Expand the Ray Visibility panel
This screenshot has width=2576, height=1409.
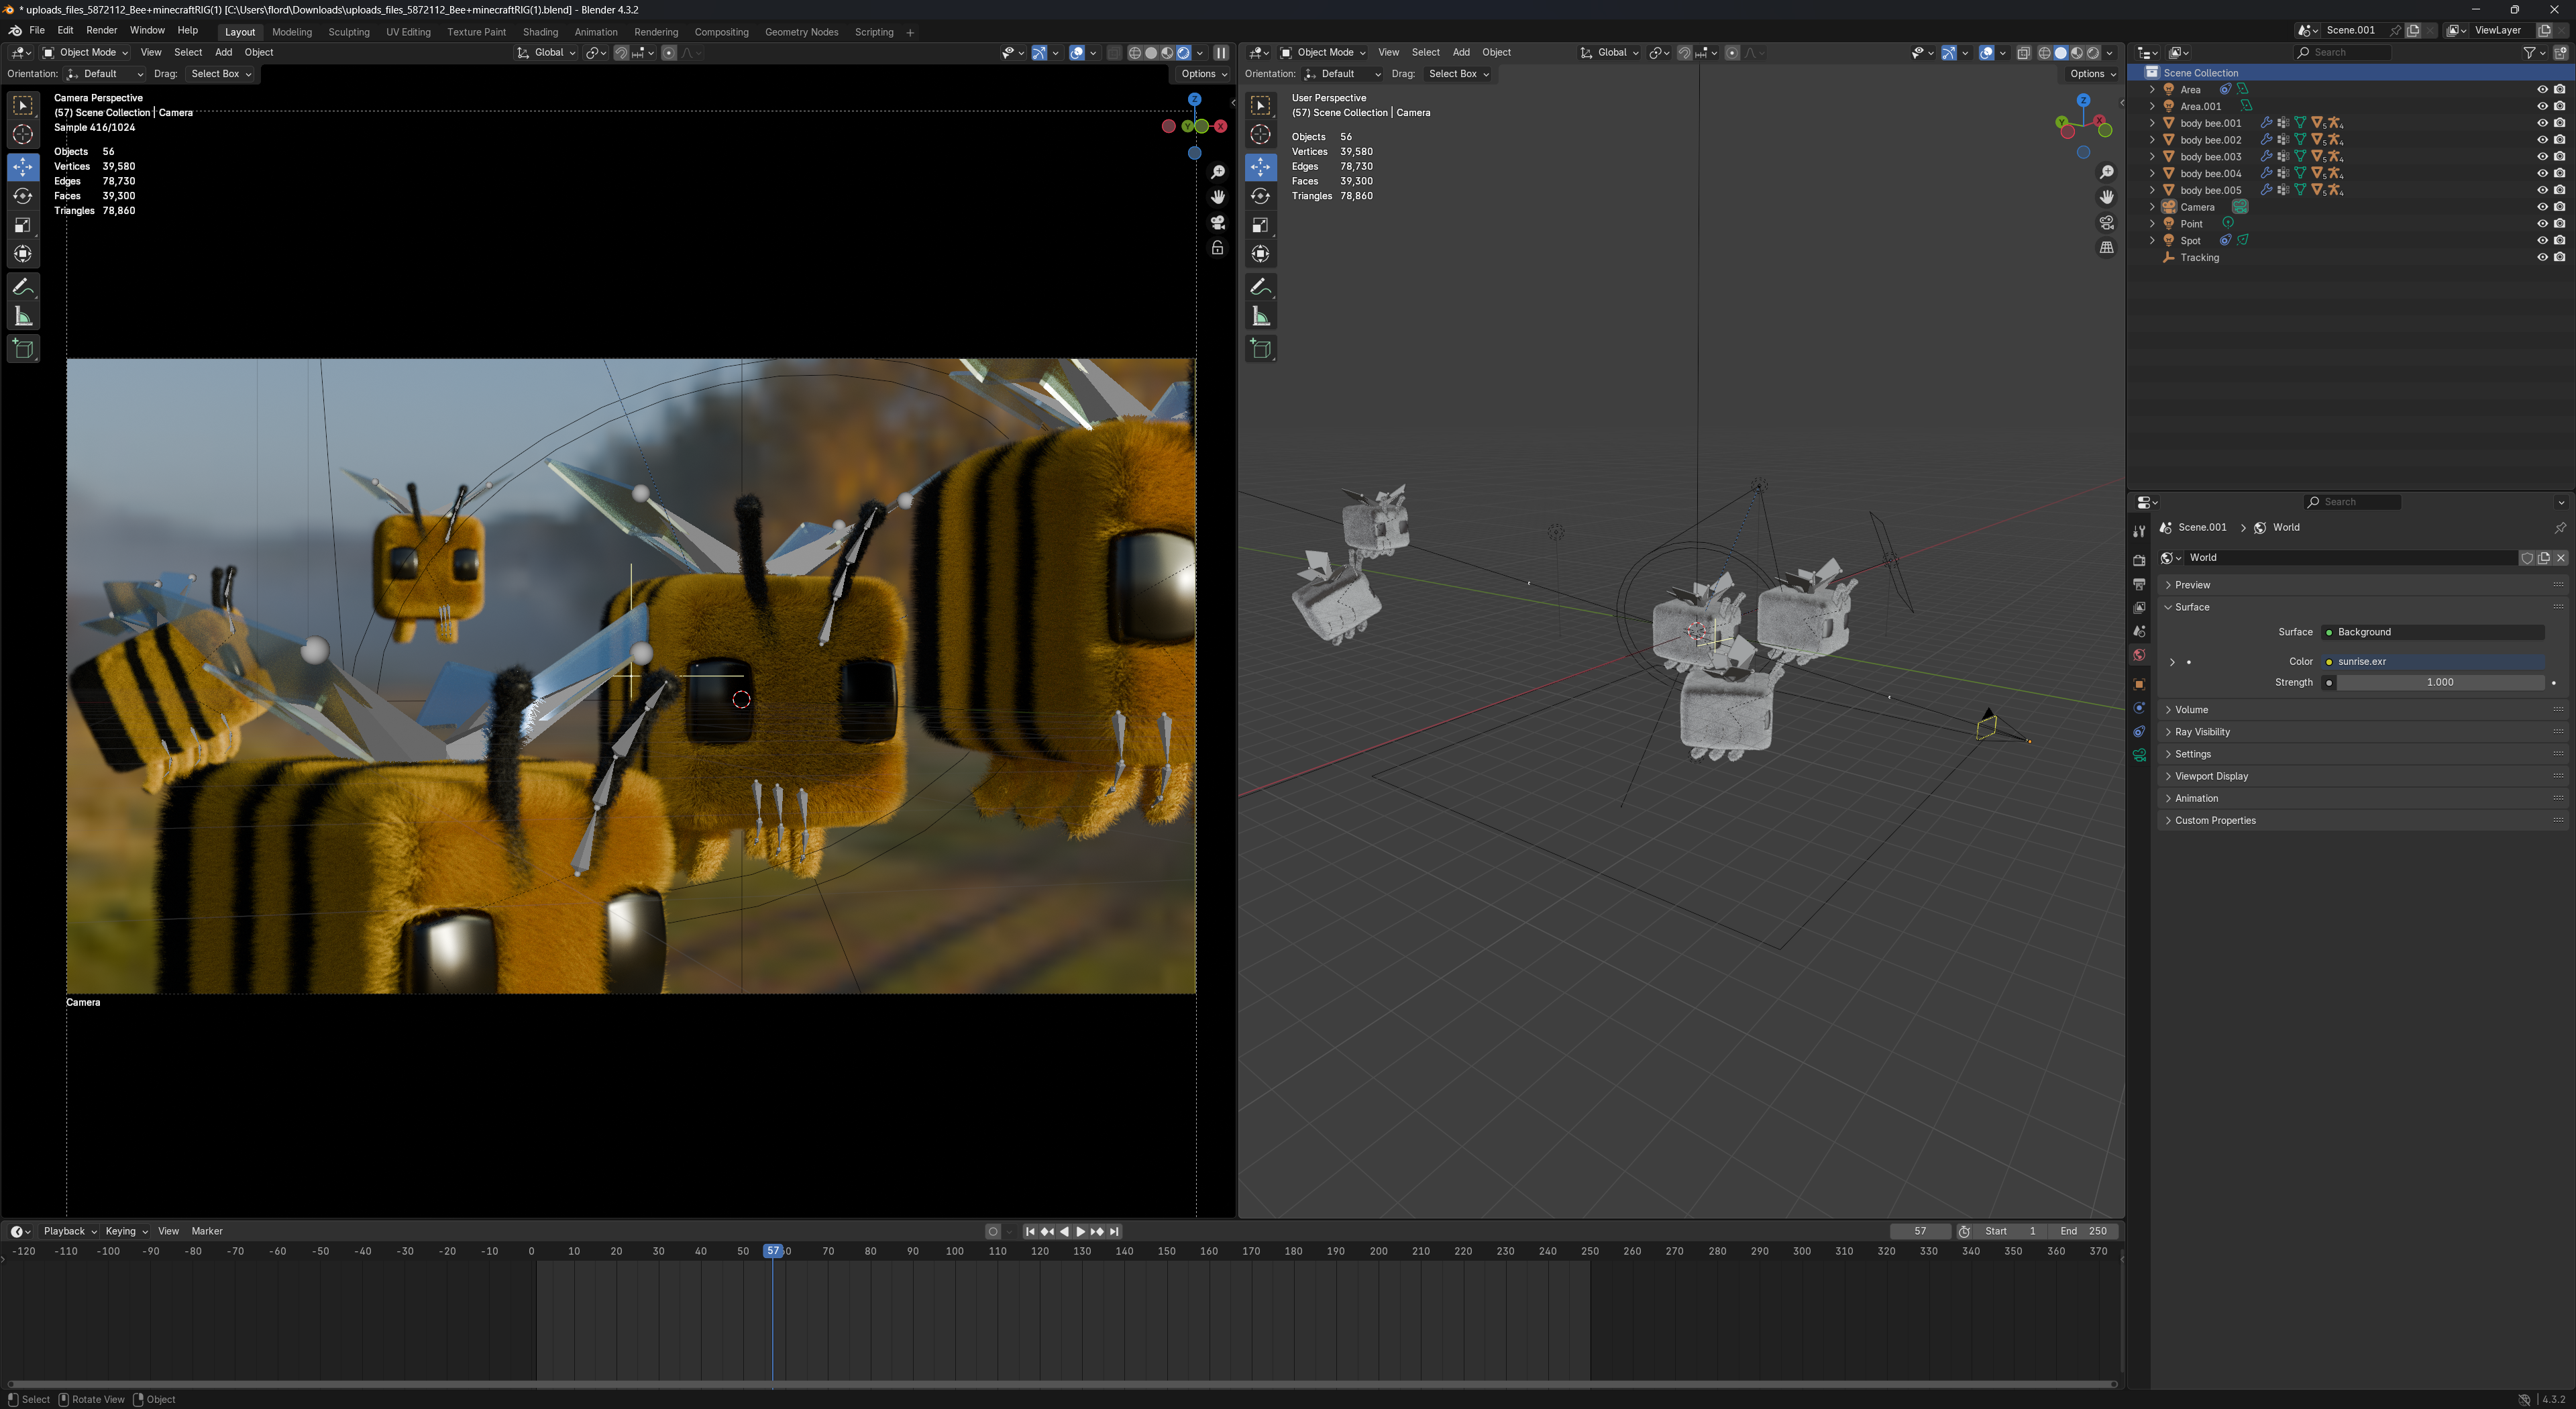click(2361, 732)
